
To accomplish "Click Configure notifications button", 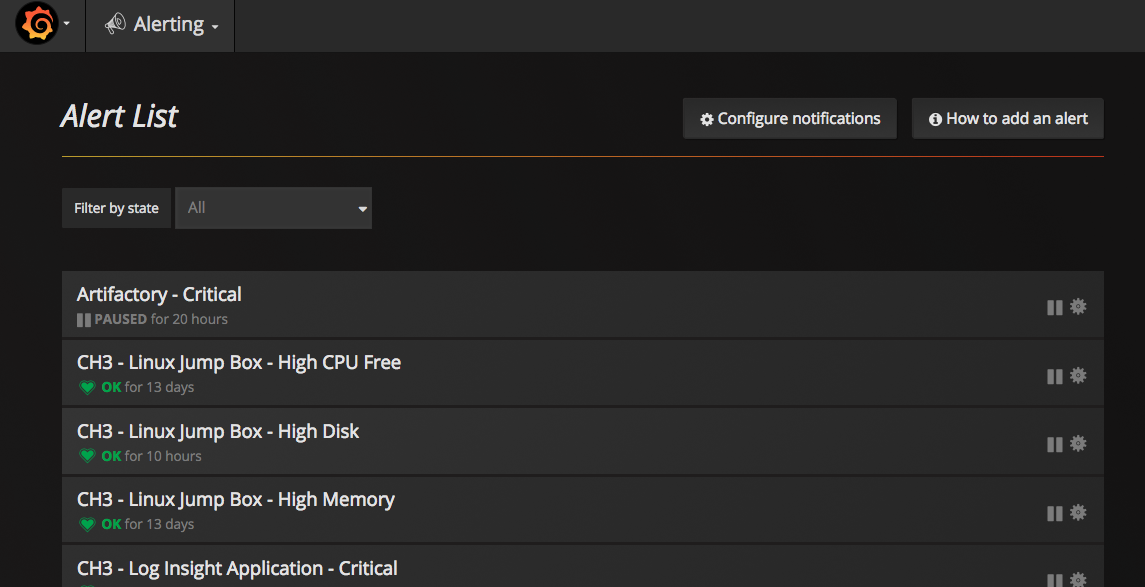I will (x=790, y=119).
